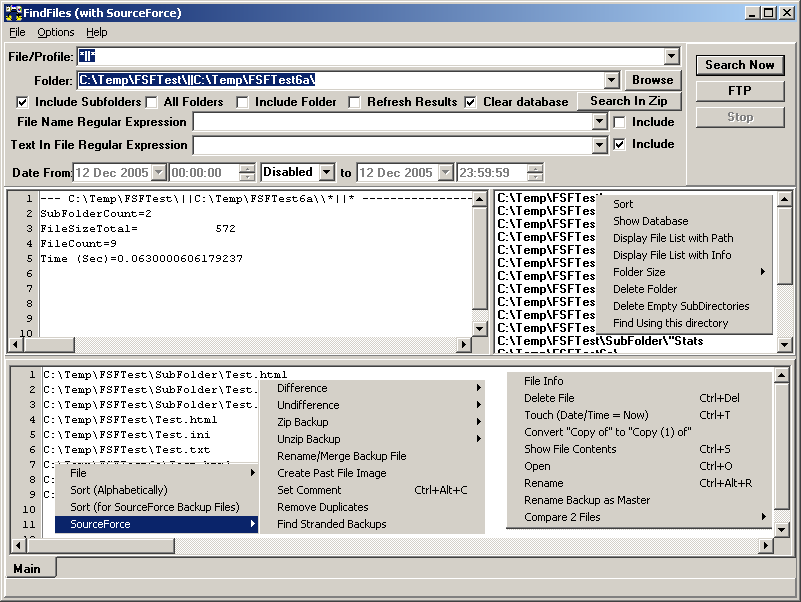Click the highlighted SourceForce menu item
801x602 pixels.
(156, 524)
